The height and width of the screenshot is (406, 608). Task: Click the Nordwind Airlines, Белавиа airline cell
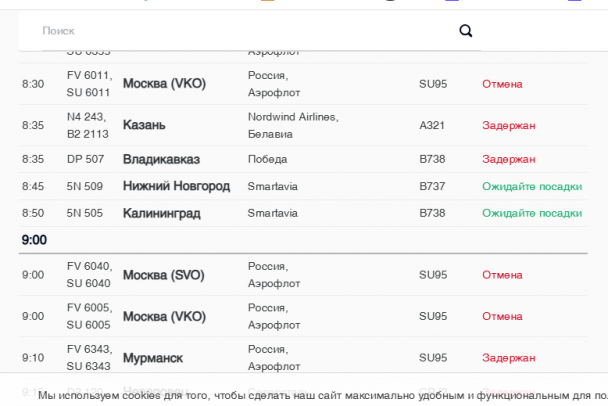pyautogui.click(x=293, y=125)
